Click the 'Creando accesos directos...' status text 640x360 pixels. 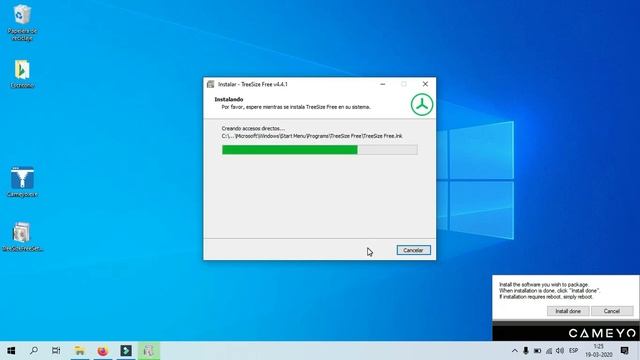[x=253, y=129]
